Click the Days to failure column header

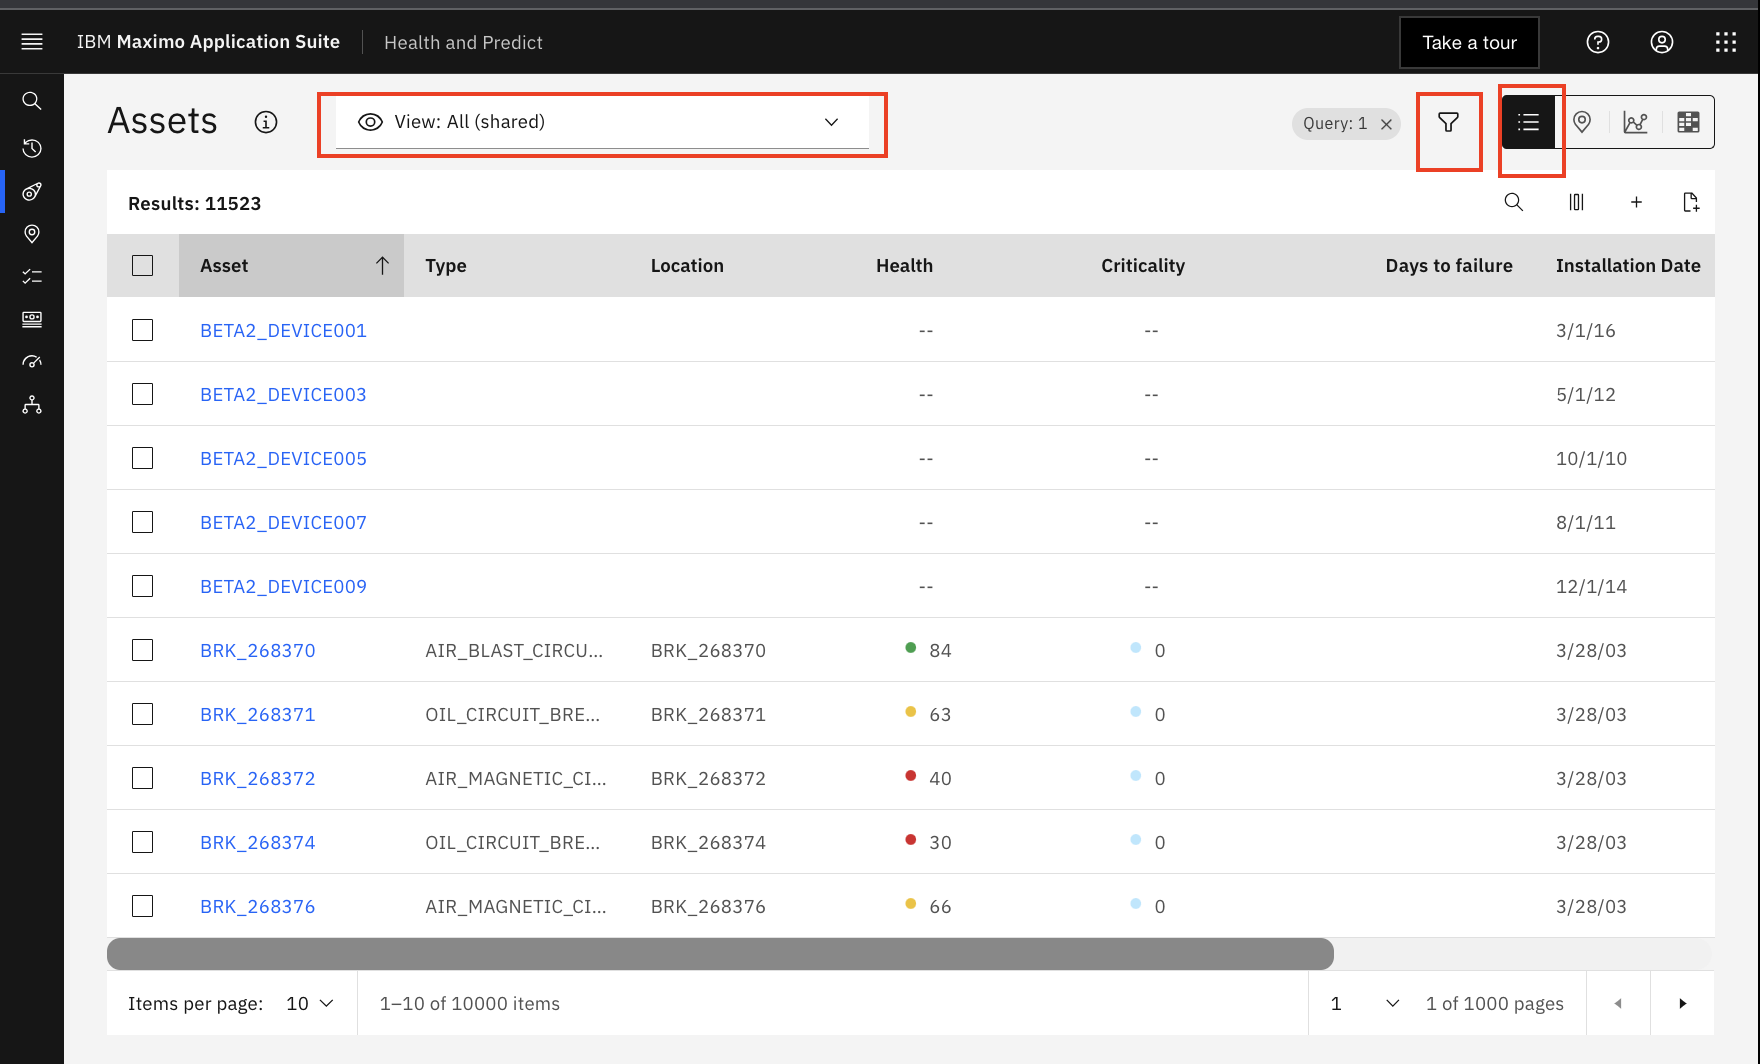(1449, 265)
